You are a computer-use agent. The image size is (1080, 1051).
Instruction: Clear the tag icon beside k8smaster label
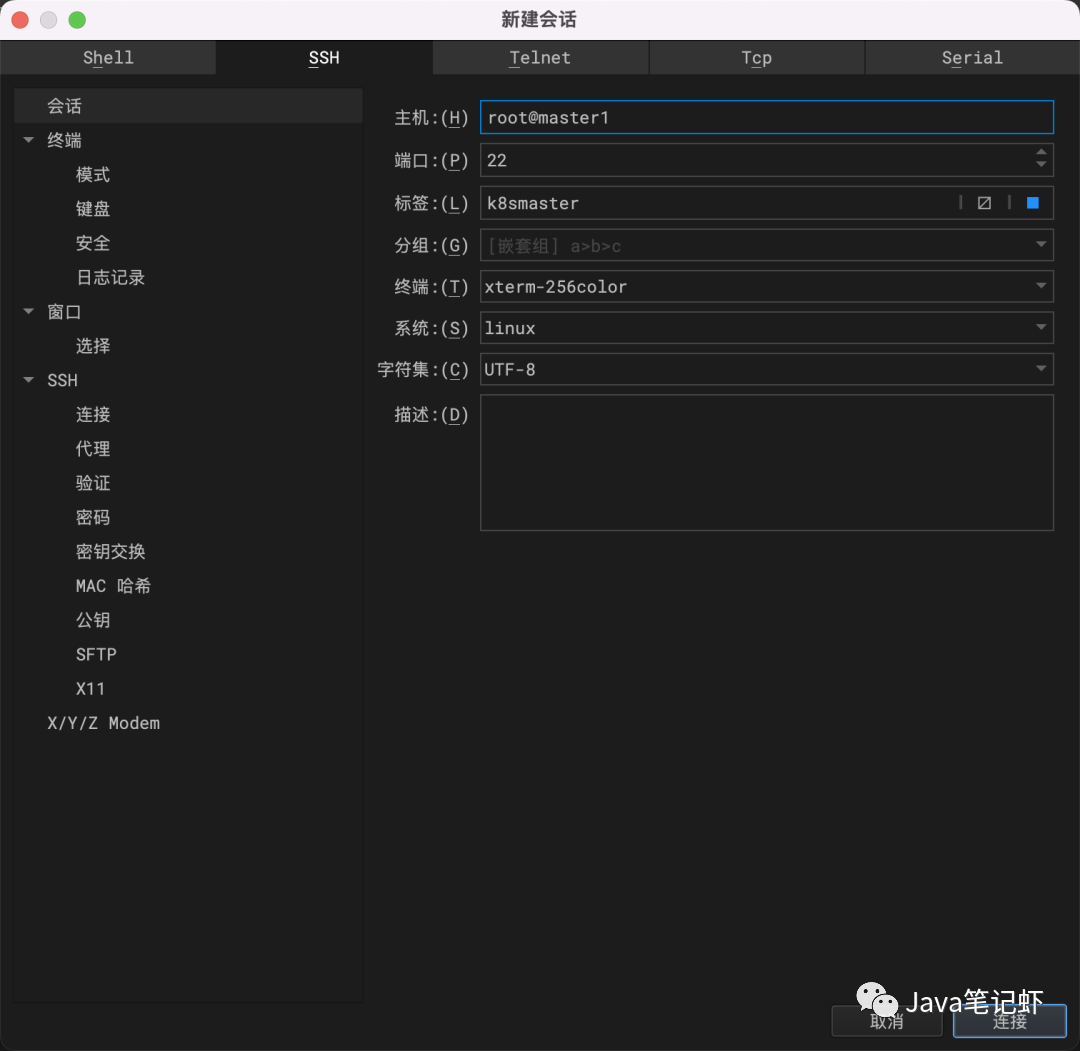pyautogui.click(x=984, y=202)
